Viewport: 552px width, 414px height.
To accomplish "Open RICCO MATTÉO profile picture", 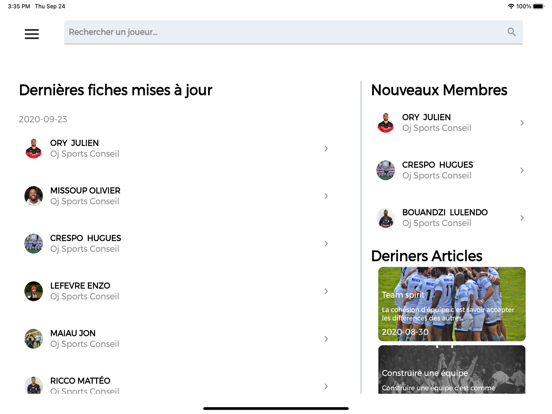I will 33,385.
